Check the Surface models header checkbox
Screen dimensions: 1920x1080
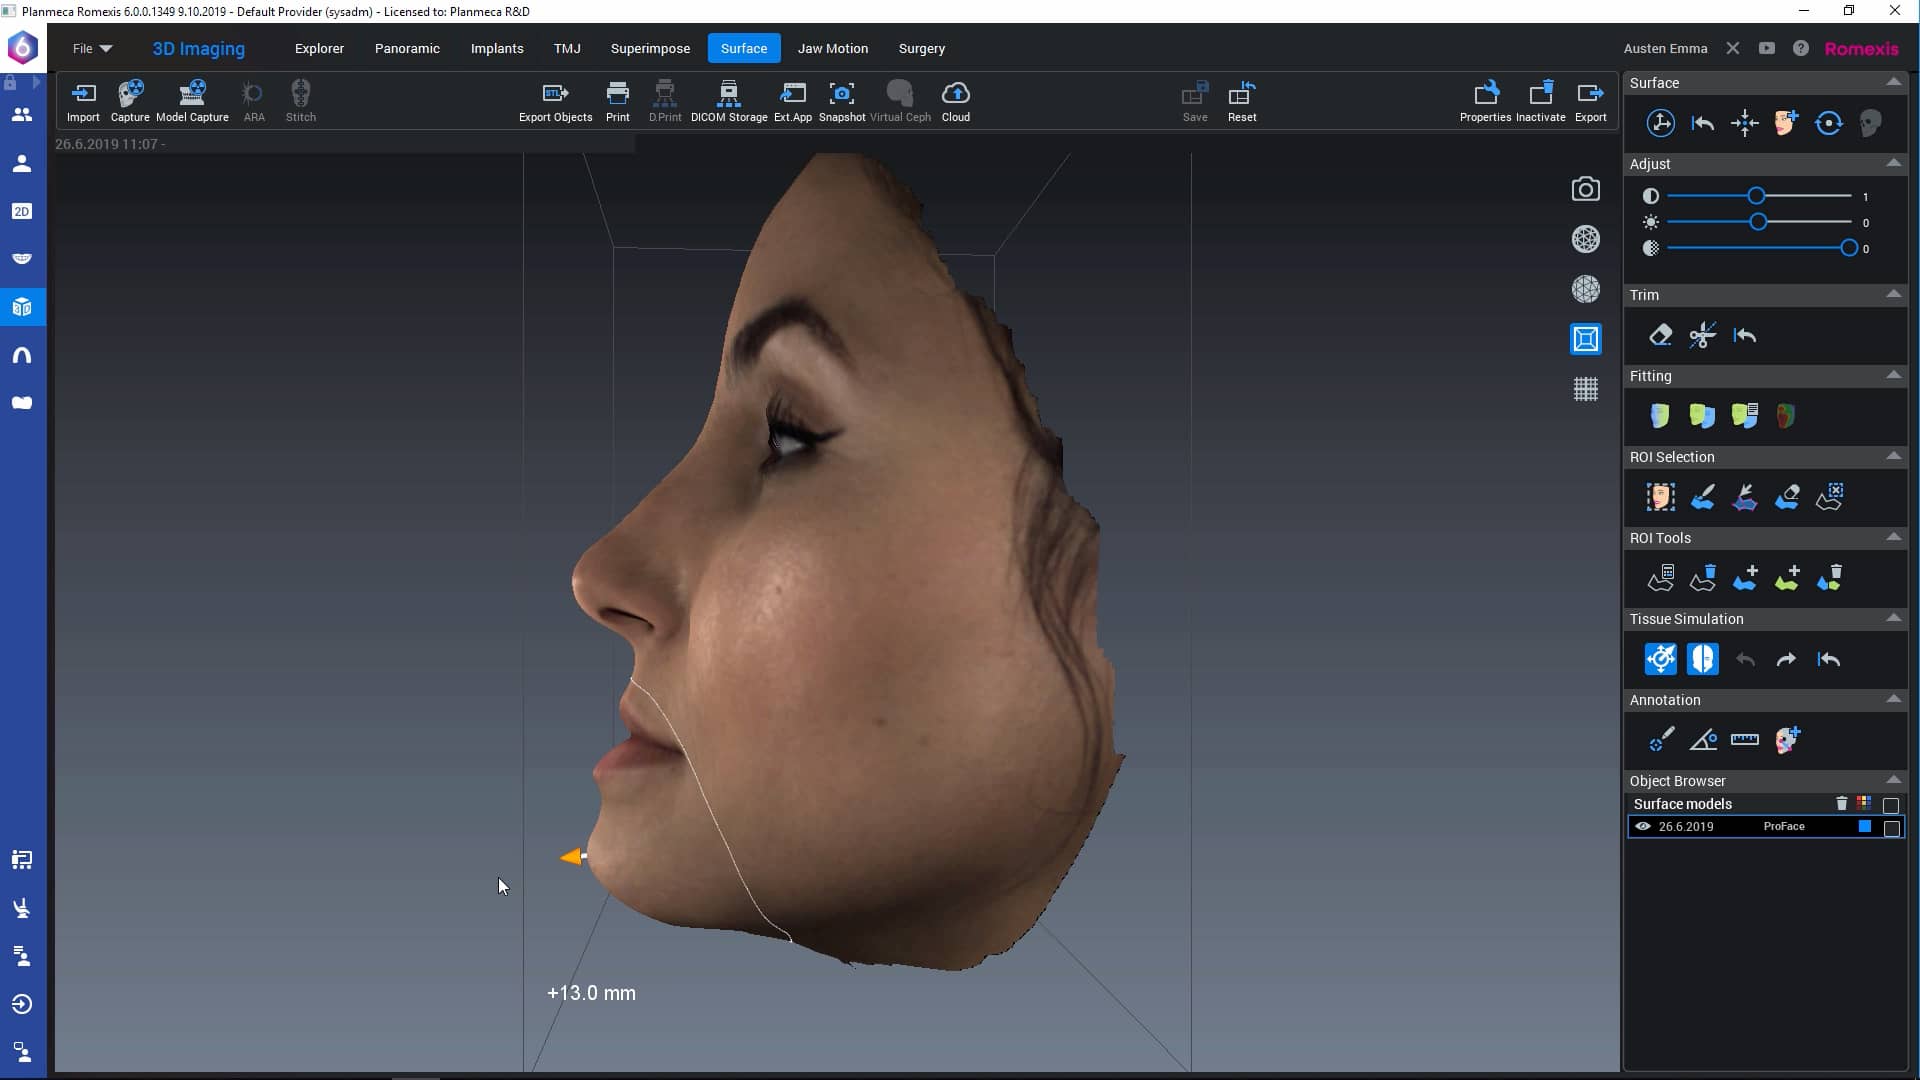1891,804
